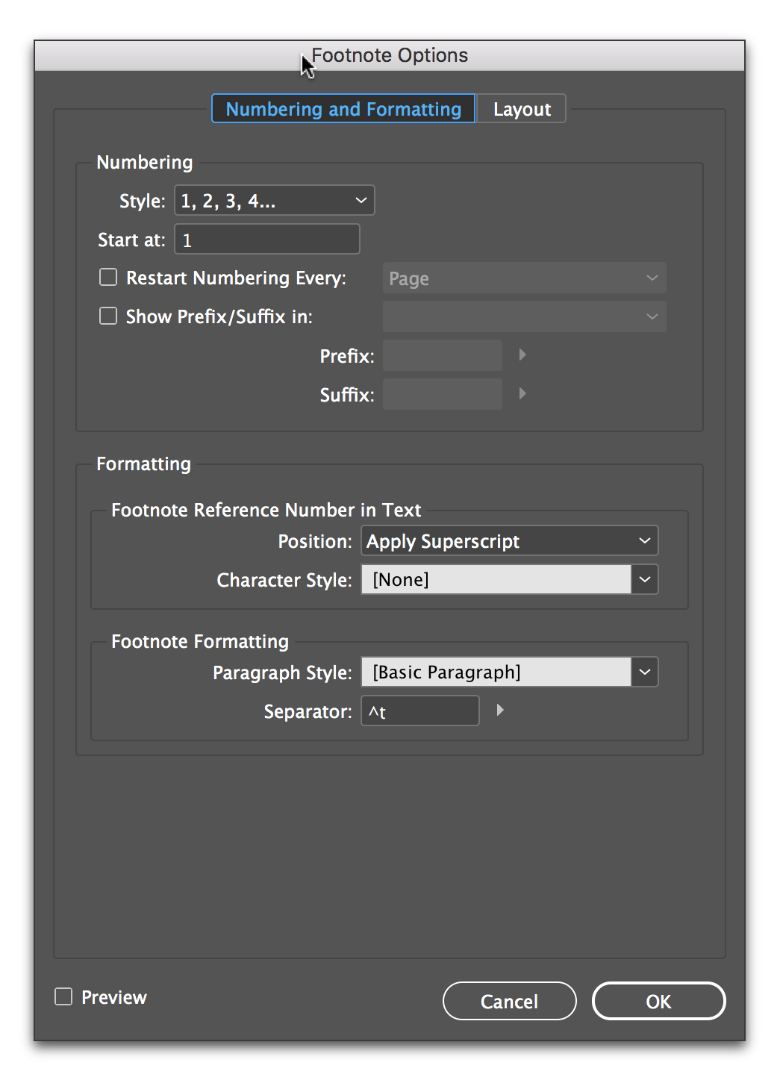Click the Start at input field

click(267, 238)
